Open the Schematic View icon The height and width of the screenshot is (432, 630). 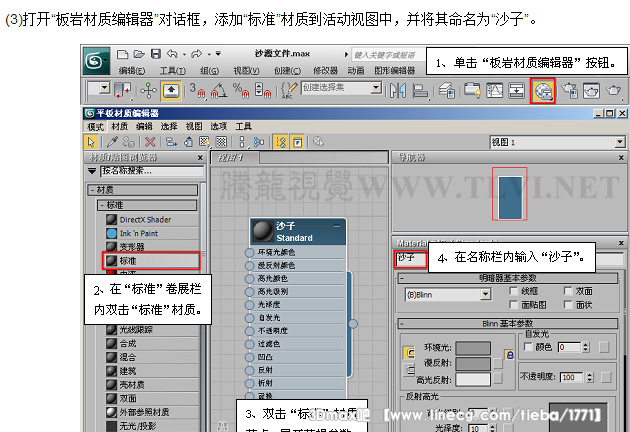pos(517,90)
